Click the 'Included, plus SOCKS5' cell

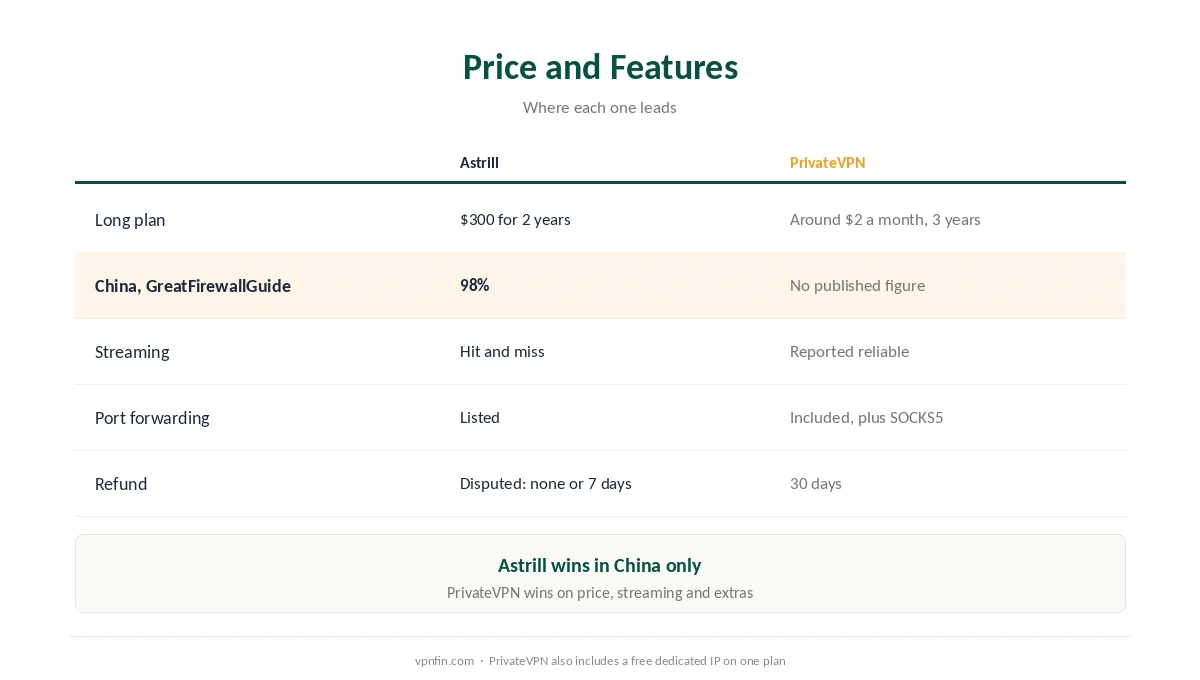pos(866,417)
